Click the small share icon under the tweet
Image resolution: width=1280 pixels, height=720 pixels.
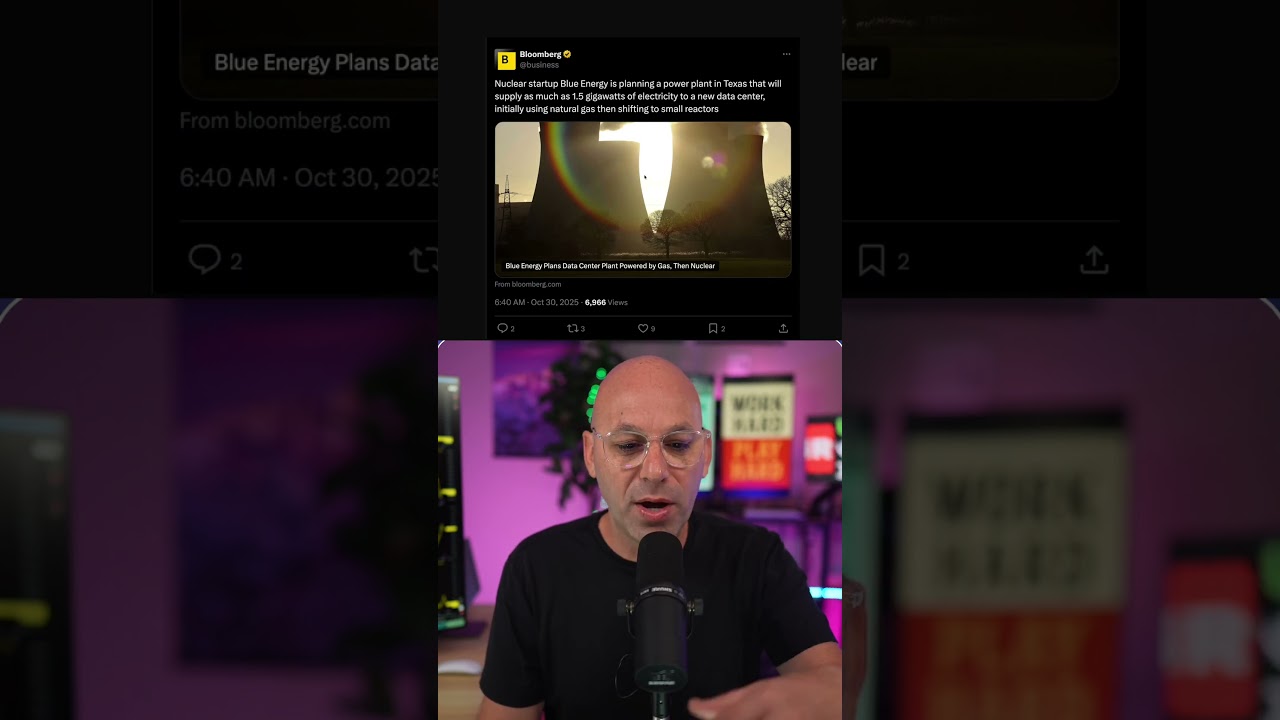point(783,328)
